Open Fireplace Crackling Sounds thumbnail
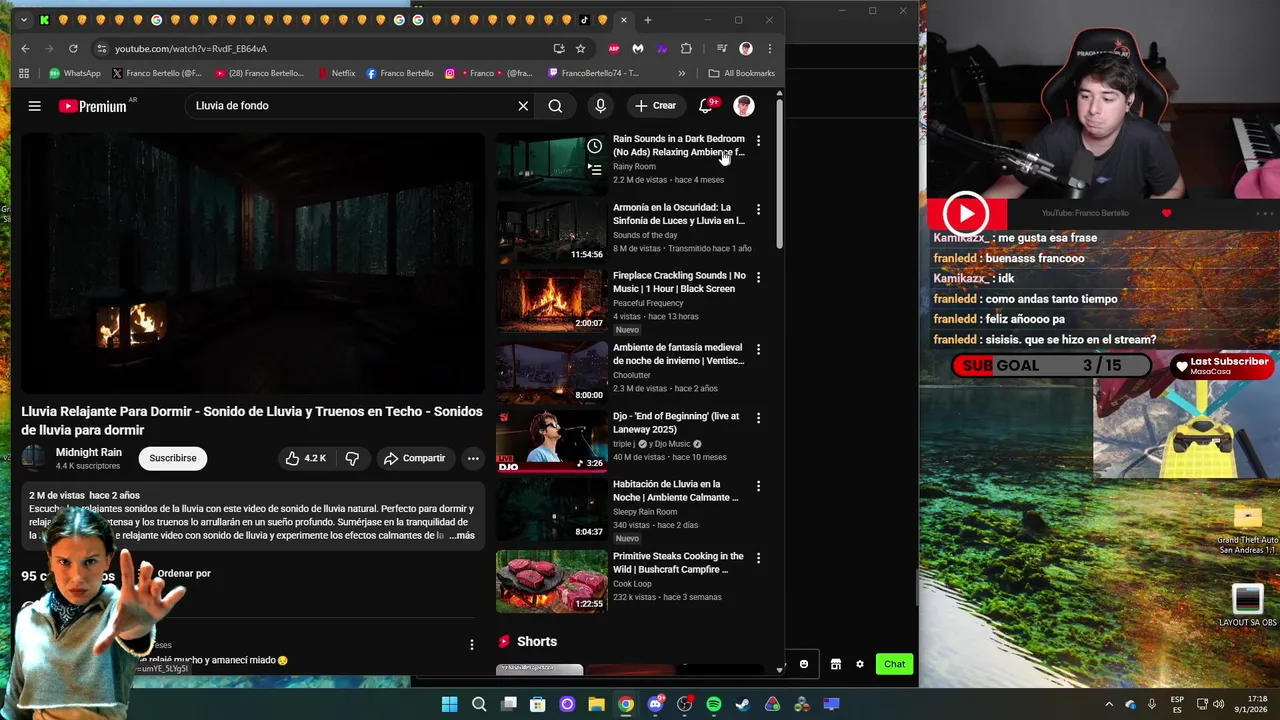 point(551,301)
